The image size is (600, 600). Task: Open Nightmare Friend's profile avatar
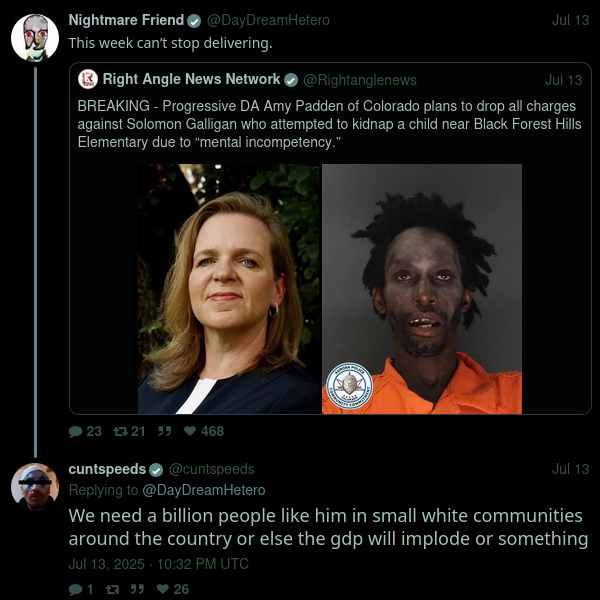[x=35, y=38]
